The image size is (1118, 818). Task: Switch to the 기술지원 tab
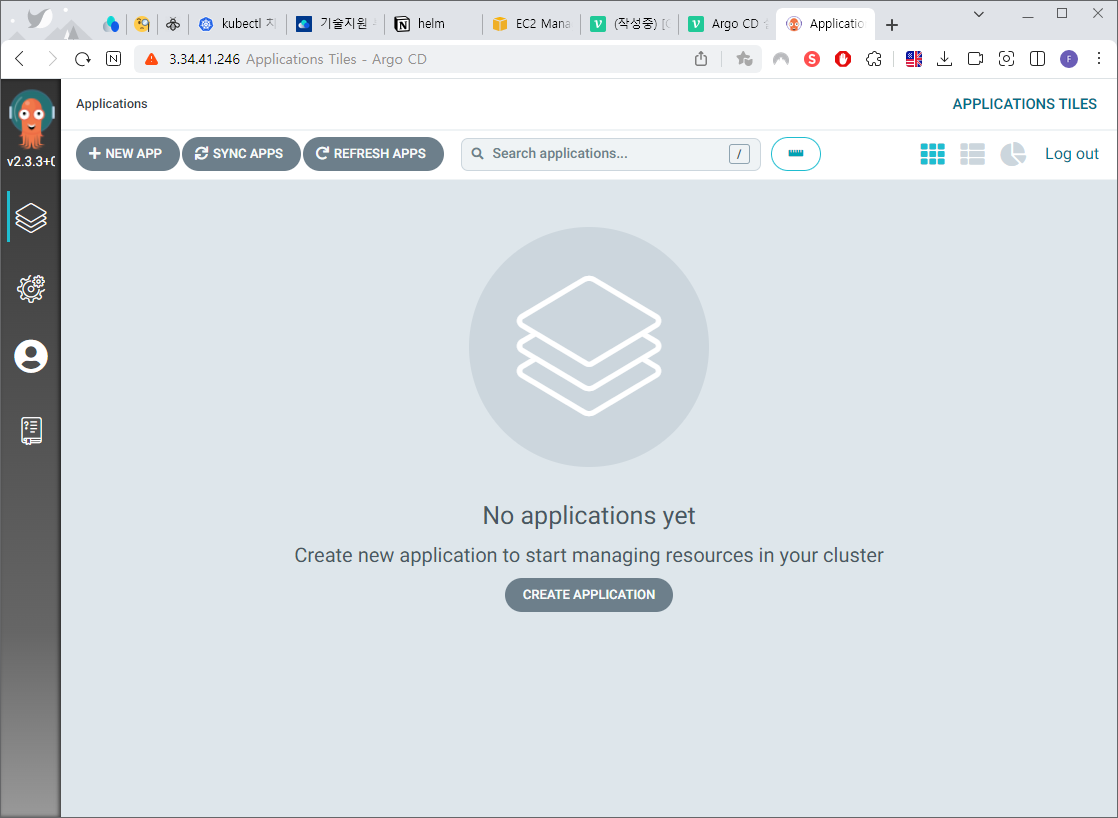click(336, 24)
